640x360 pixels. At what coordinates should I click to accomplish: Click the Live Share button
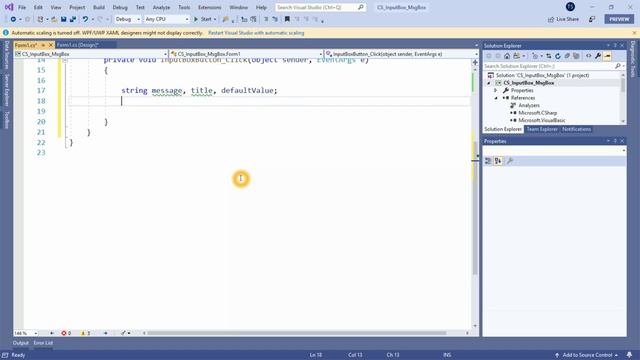click(563, 19)
